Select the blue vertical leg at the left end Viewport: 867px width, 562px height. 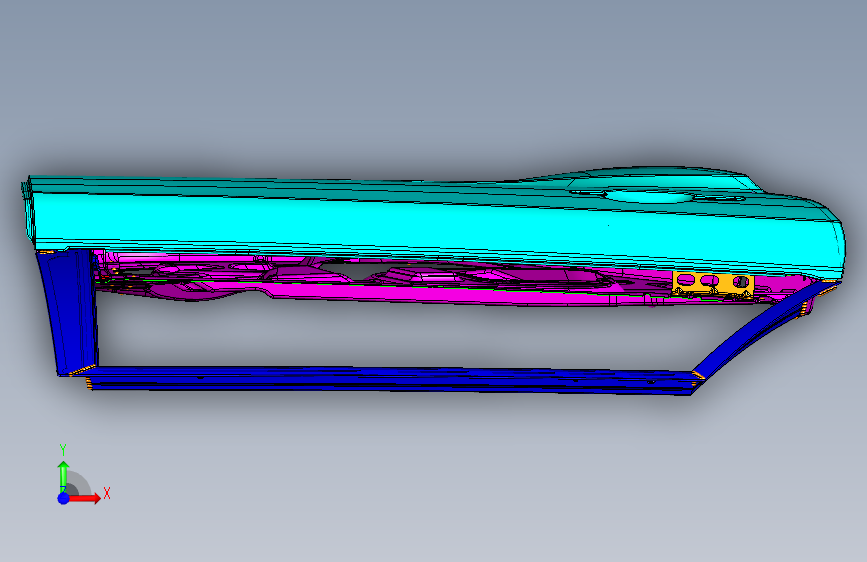[x=68, y=313]
